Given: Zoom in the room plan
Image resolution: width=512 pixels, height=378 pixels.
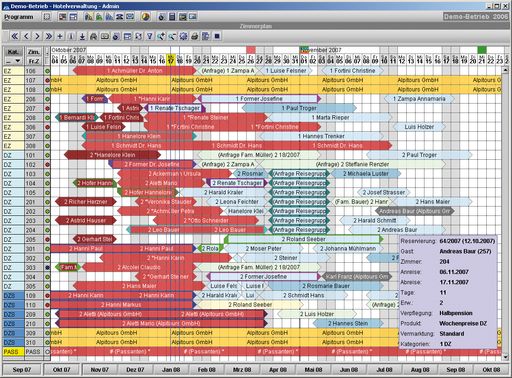Looking at the screenshot, I should pos(161,36).
